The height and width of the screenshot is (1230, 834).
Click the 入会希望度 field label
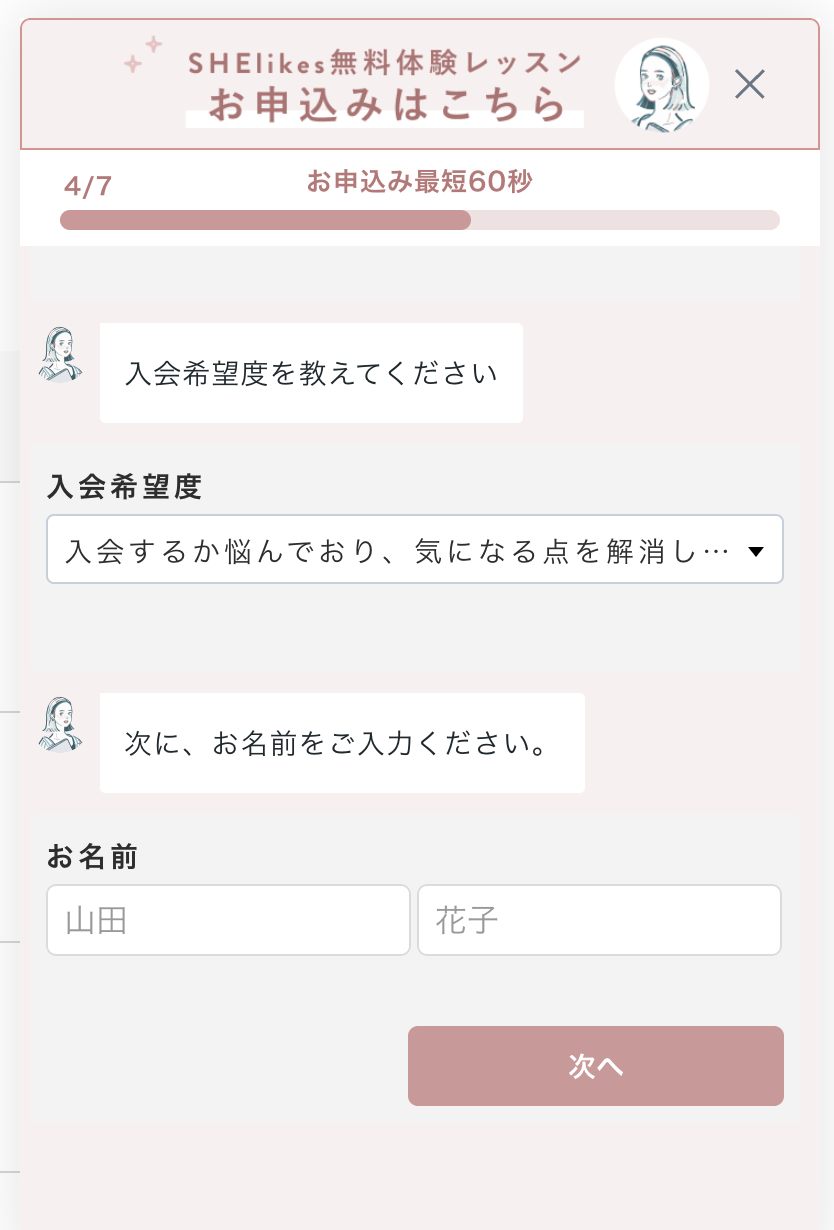(x=124, y=487)
